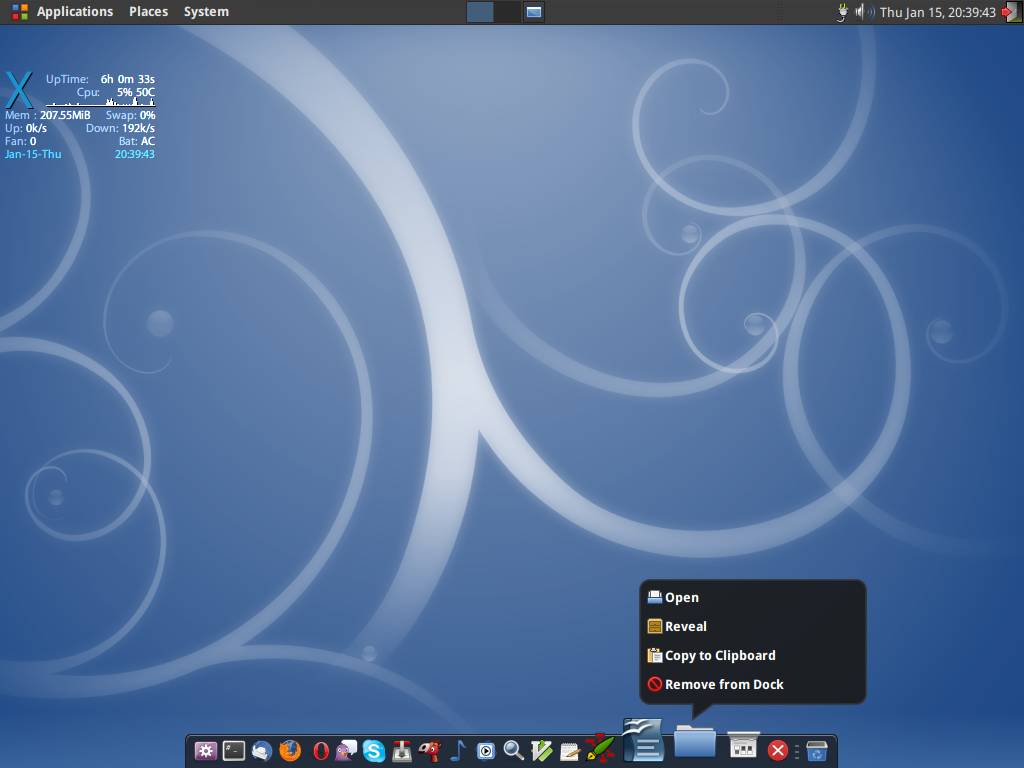Click the red X circle icon in dock
This screenshot has height=768, width=1024.
pyautogui.click(x=778, y=751)
